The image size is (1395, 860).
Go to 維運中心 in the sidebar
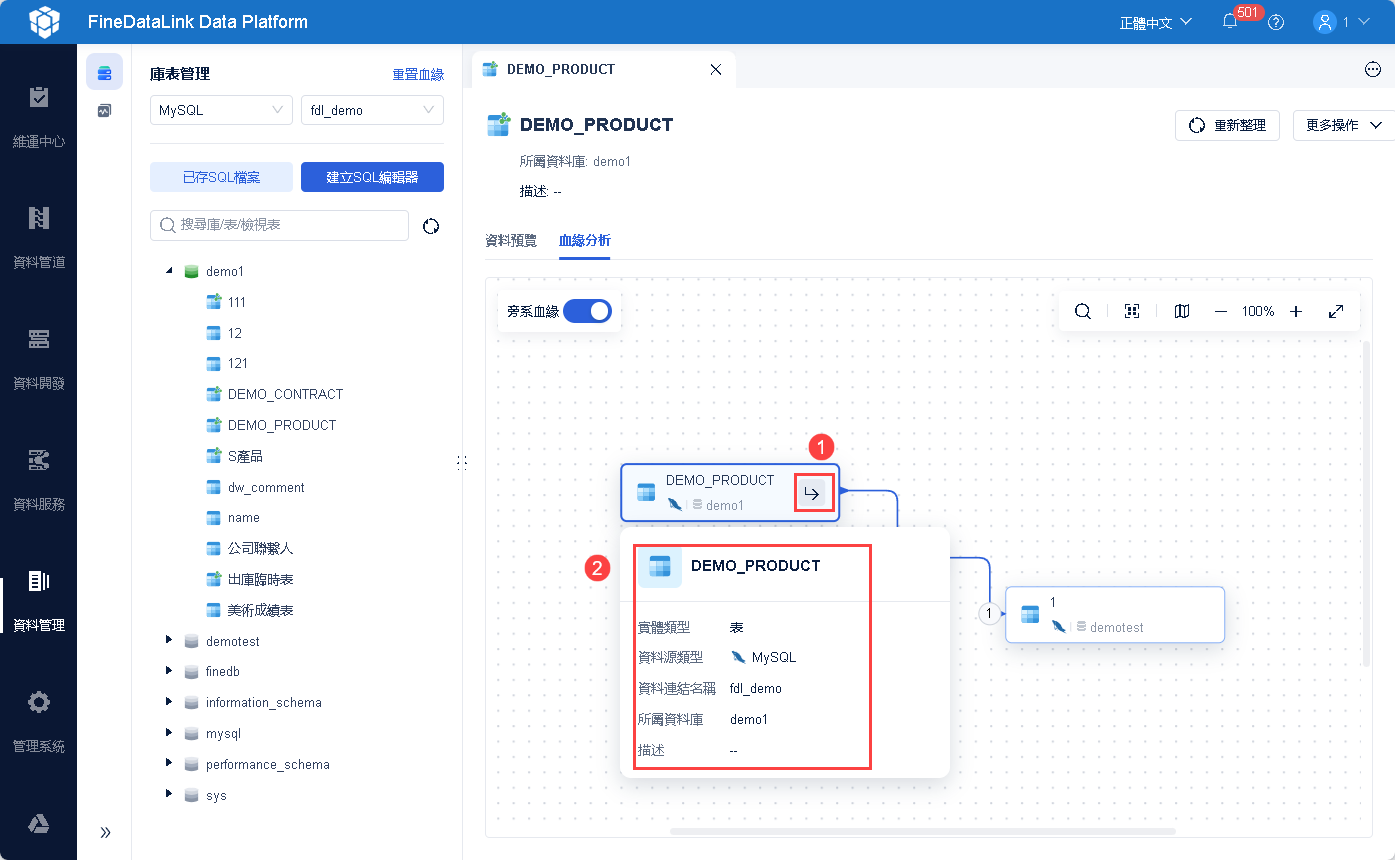click(39, 117)
